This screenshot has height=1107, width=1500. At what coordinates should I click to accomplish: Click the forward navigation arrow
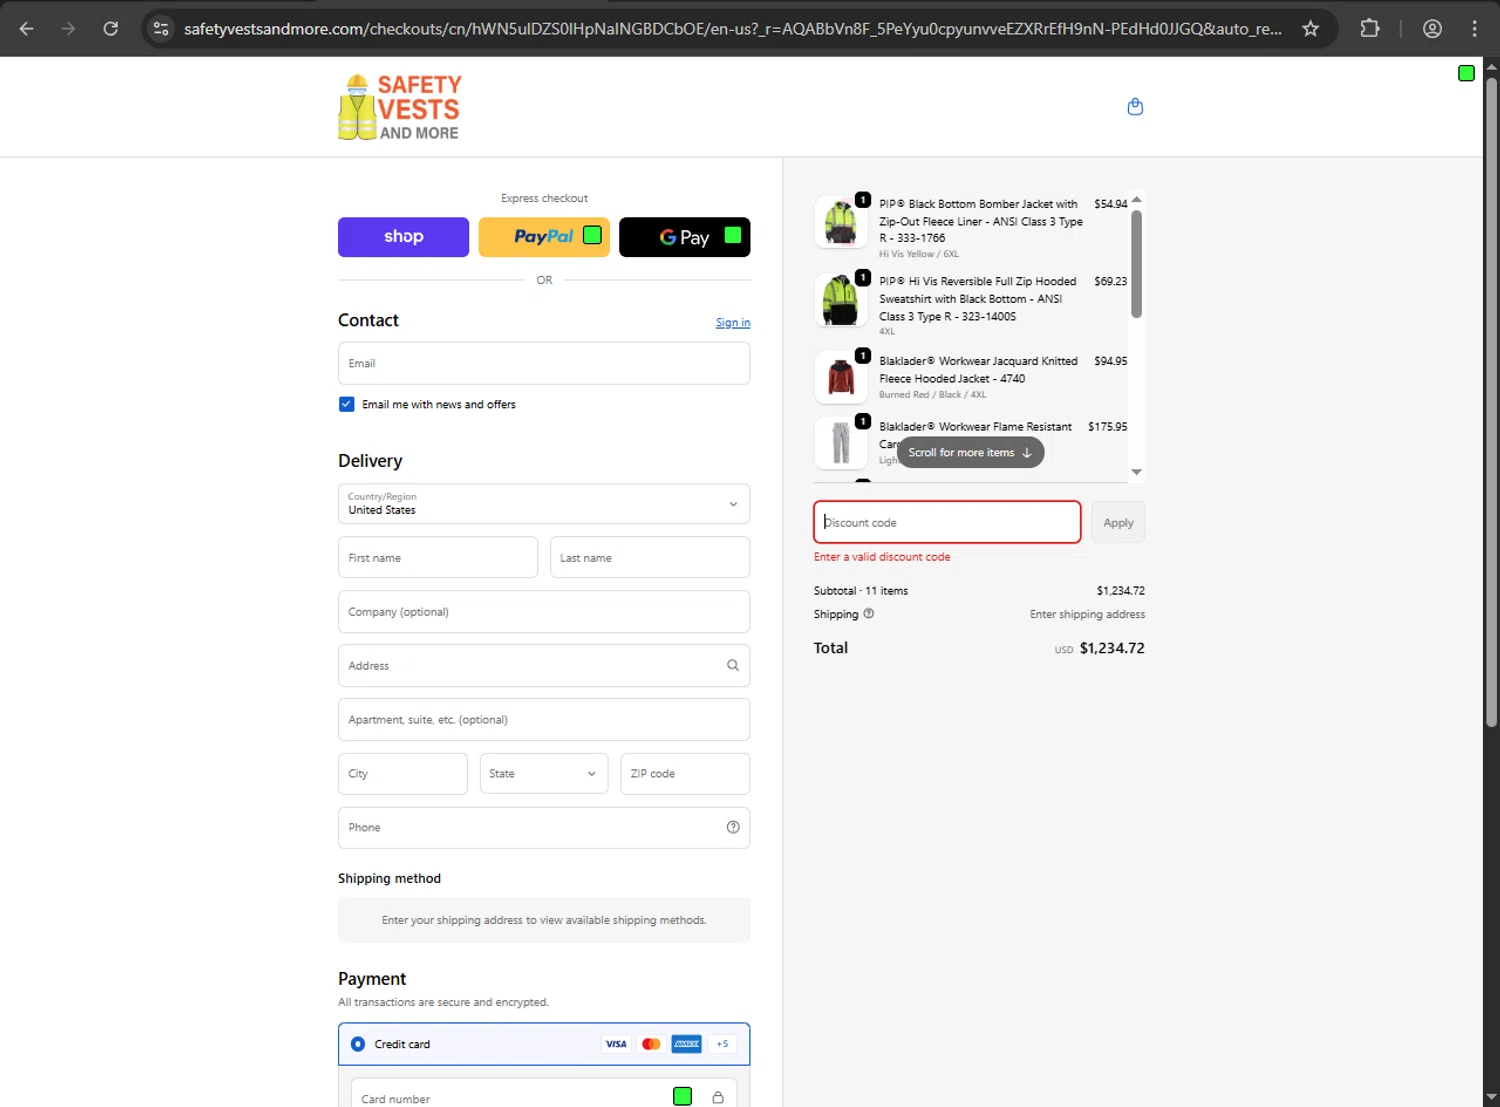[68, 28]
